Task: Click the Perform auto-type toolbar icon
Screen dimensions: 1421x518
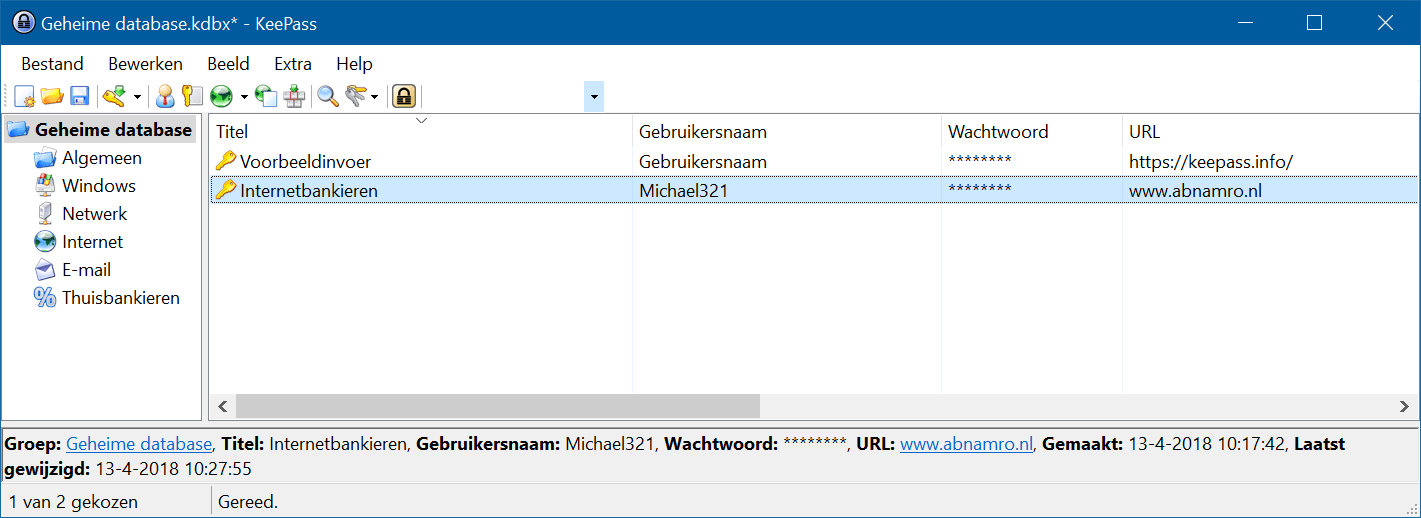Action: tap(293, 96)
